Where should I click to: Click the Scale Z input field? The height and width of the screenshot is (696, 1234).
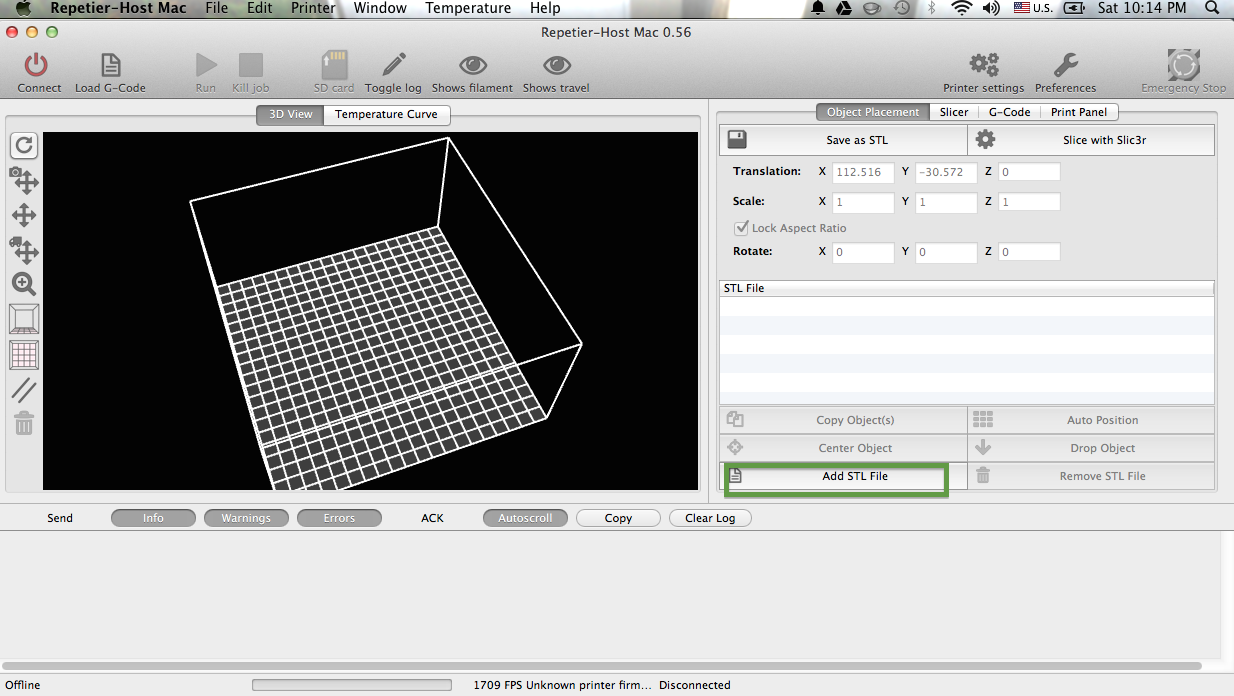[x=1029, y=202]
